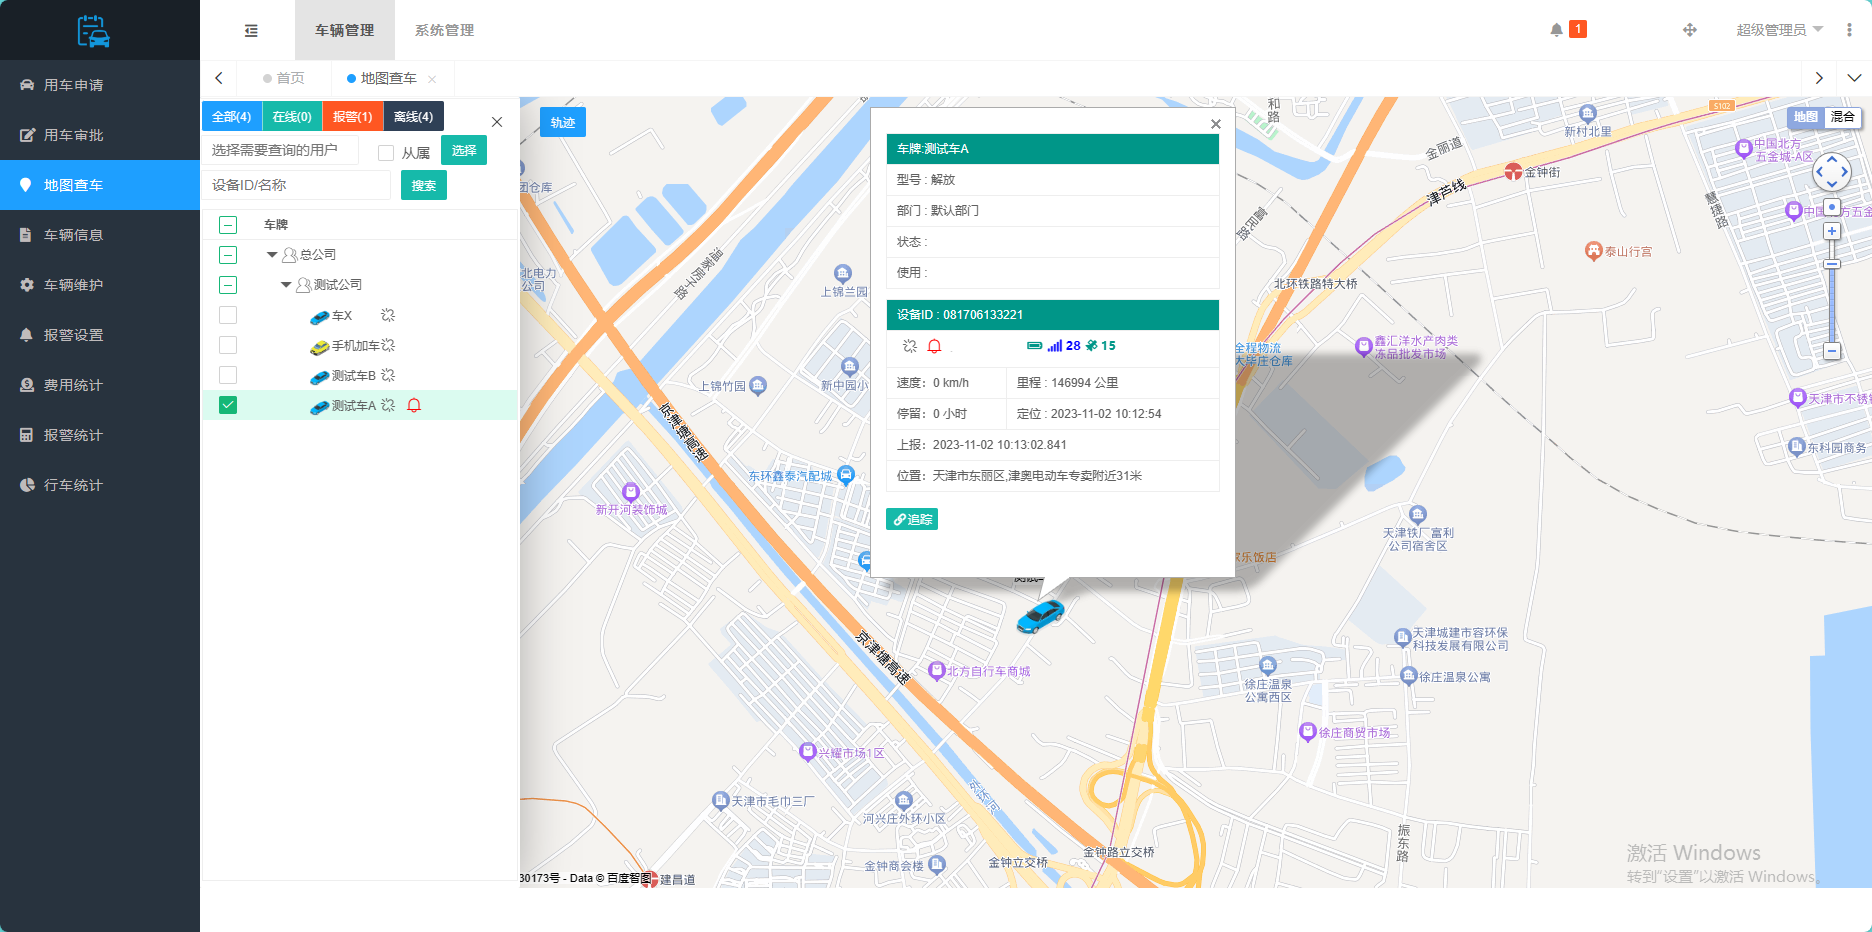Click the GSM signal bars icon in popup
This screenshot has width=1872, height=932.
(x=1055, y=346)
